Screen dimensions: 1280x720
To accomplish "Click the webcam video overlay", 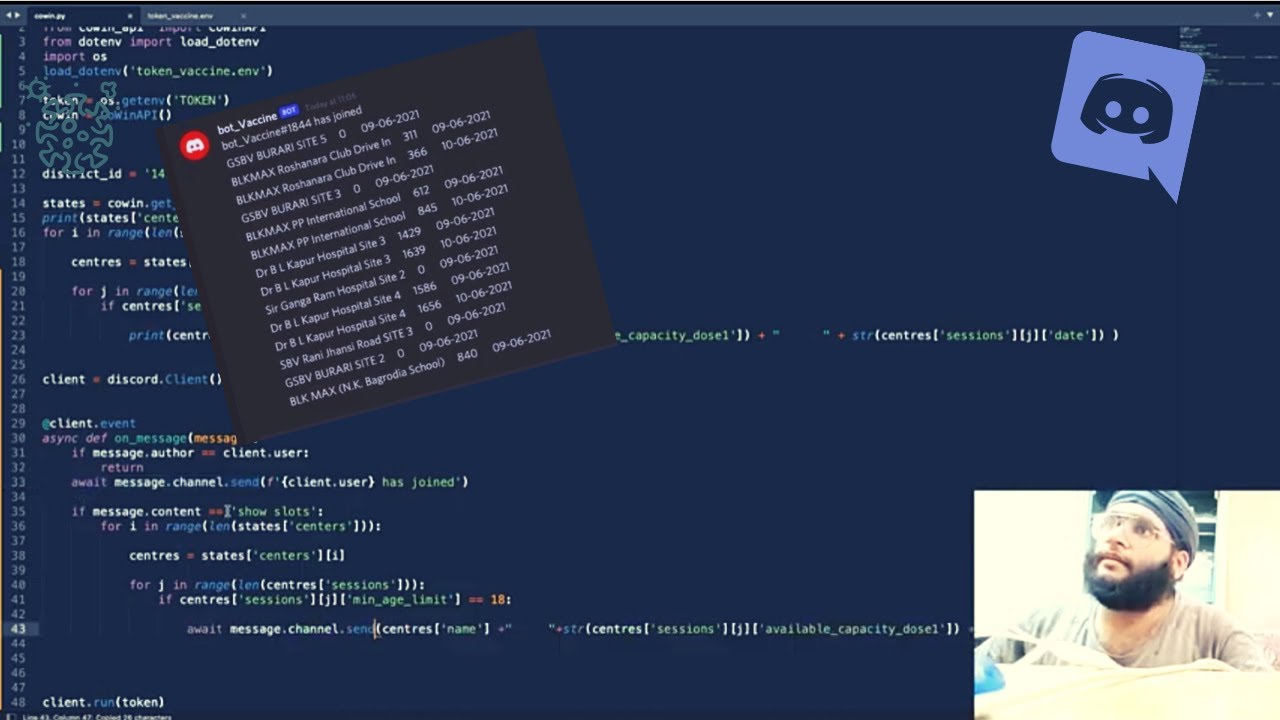I will pyautogui.click(x=1127, y=604).
